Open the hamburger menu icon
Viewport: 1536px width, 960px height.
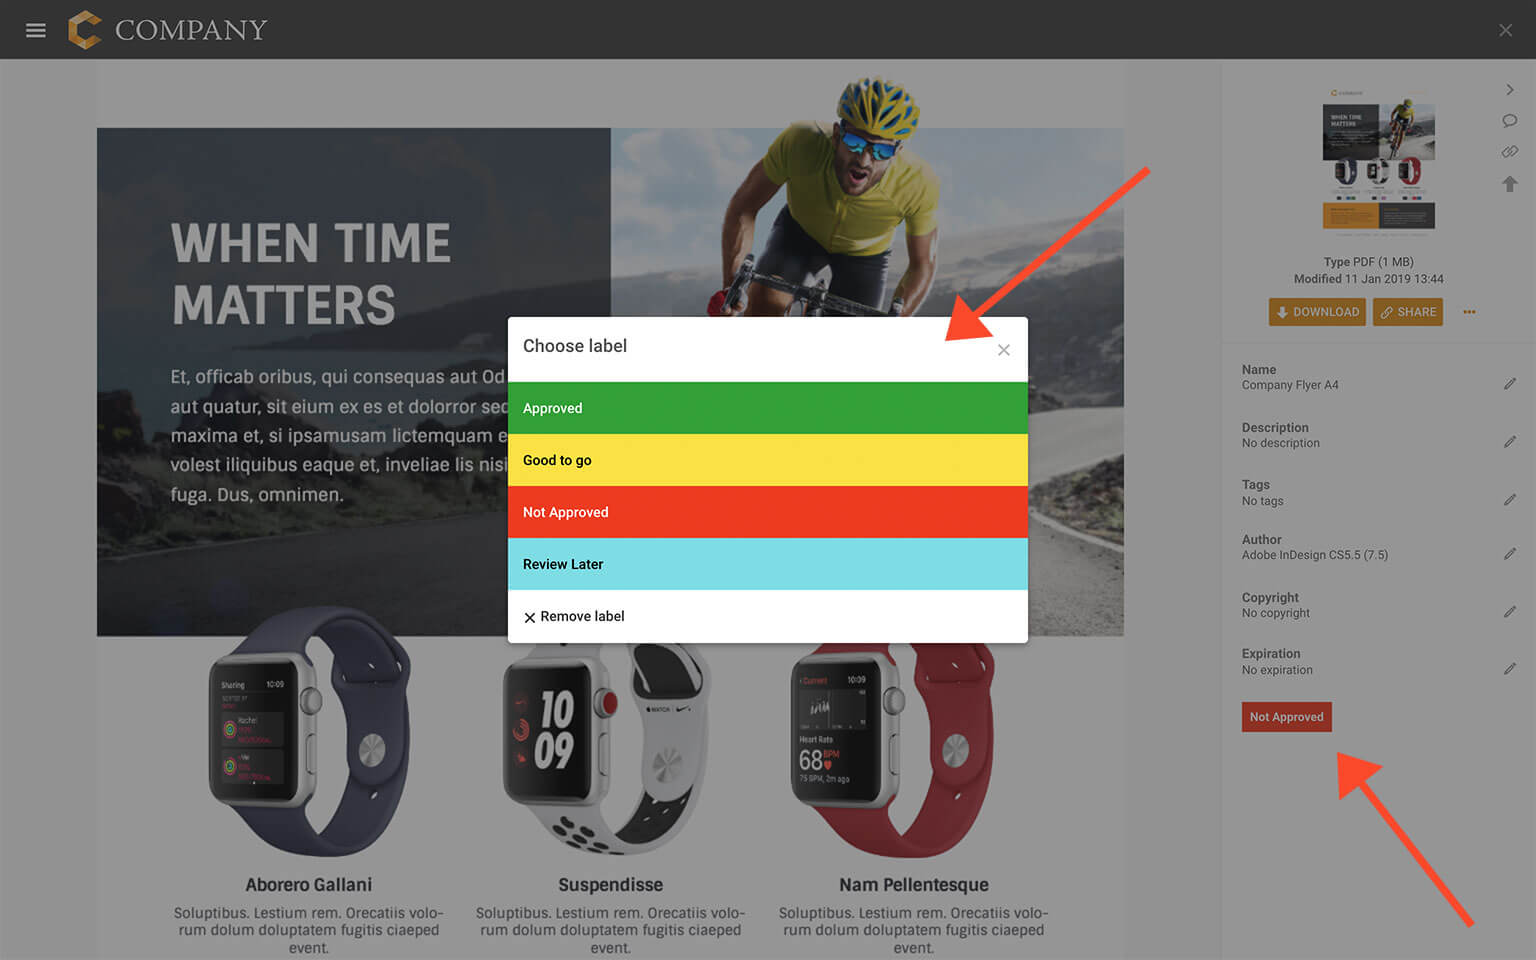click(36, 30)
